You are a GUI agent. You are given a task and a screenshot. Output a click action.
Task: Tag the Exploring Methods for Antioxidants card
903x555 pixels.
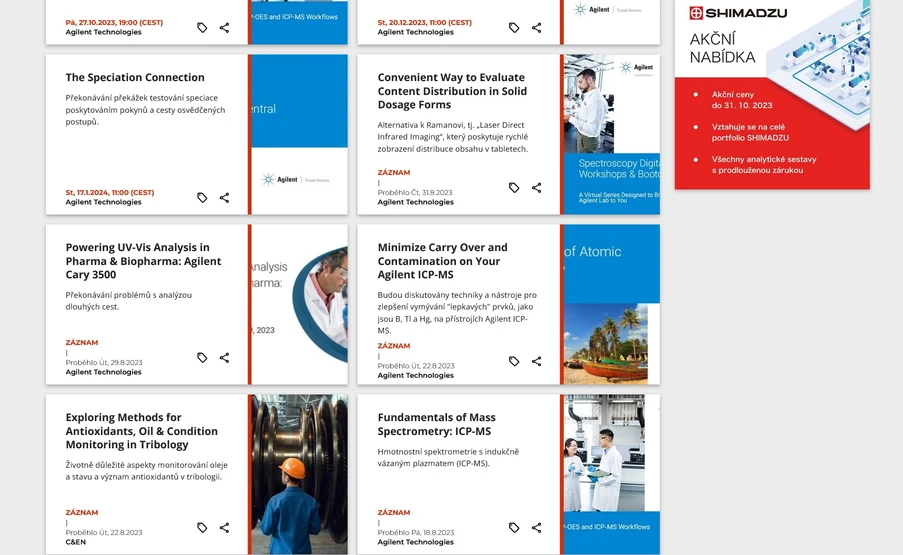[202, 527]
